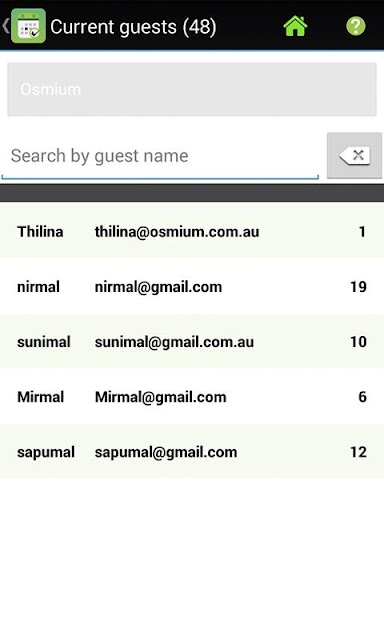Tap count 12 in sapumal's row

(x=358, y=452)
